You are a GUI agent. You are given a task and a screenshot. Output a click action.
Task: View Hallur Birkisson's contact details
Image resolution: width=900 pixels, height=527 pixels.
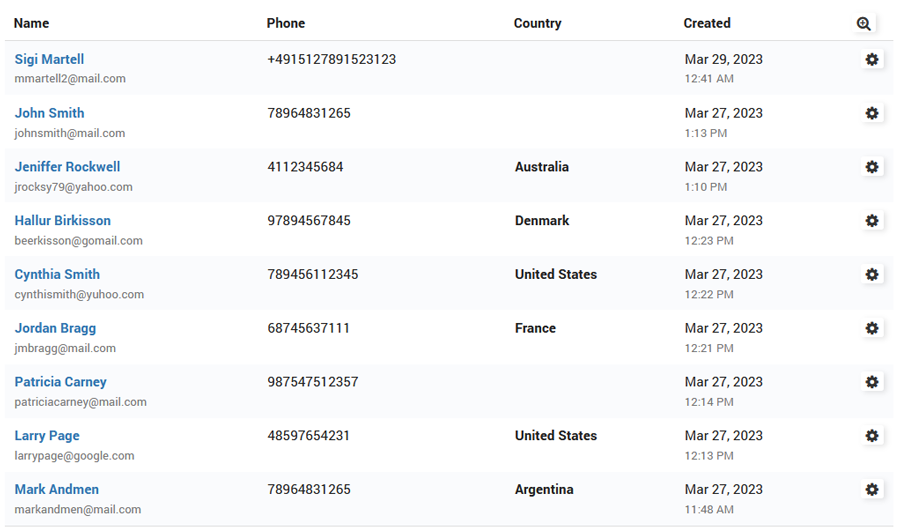tap(62, 220)
